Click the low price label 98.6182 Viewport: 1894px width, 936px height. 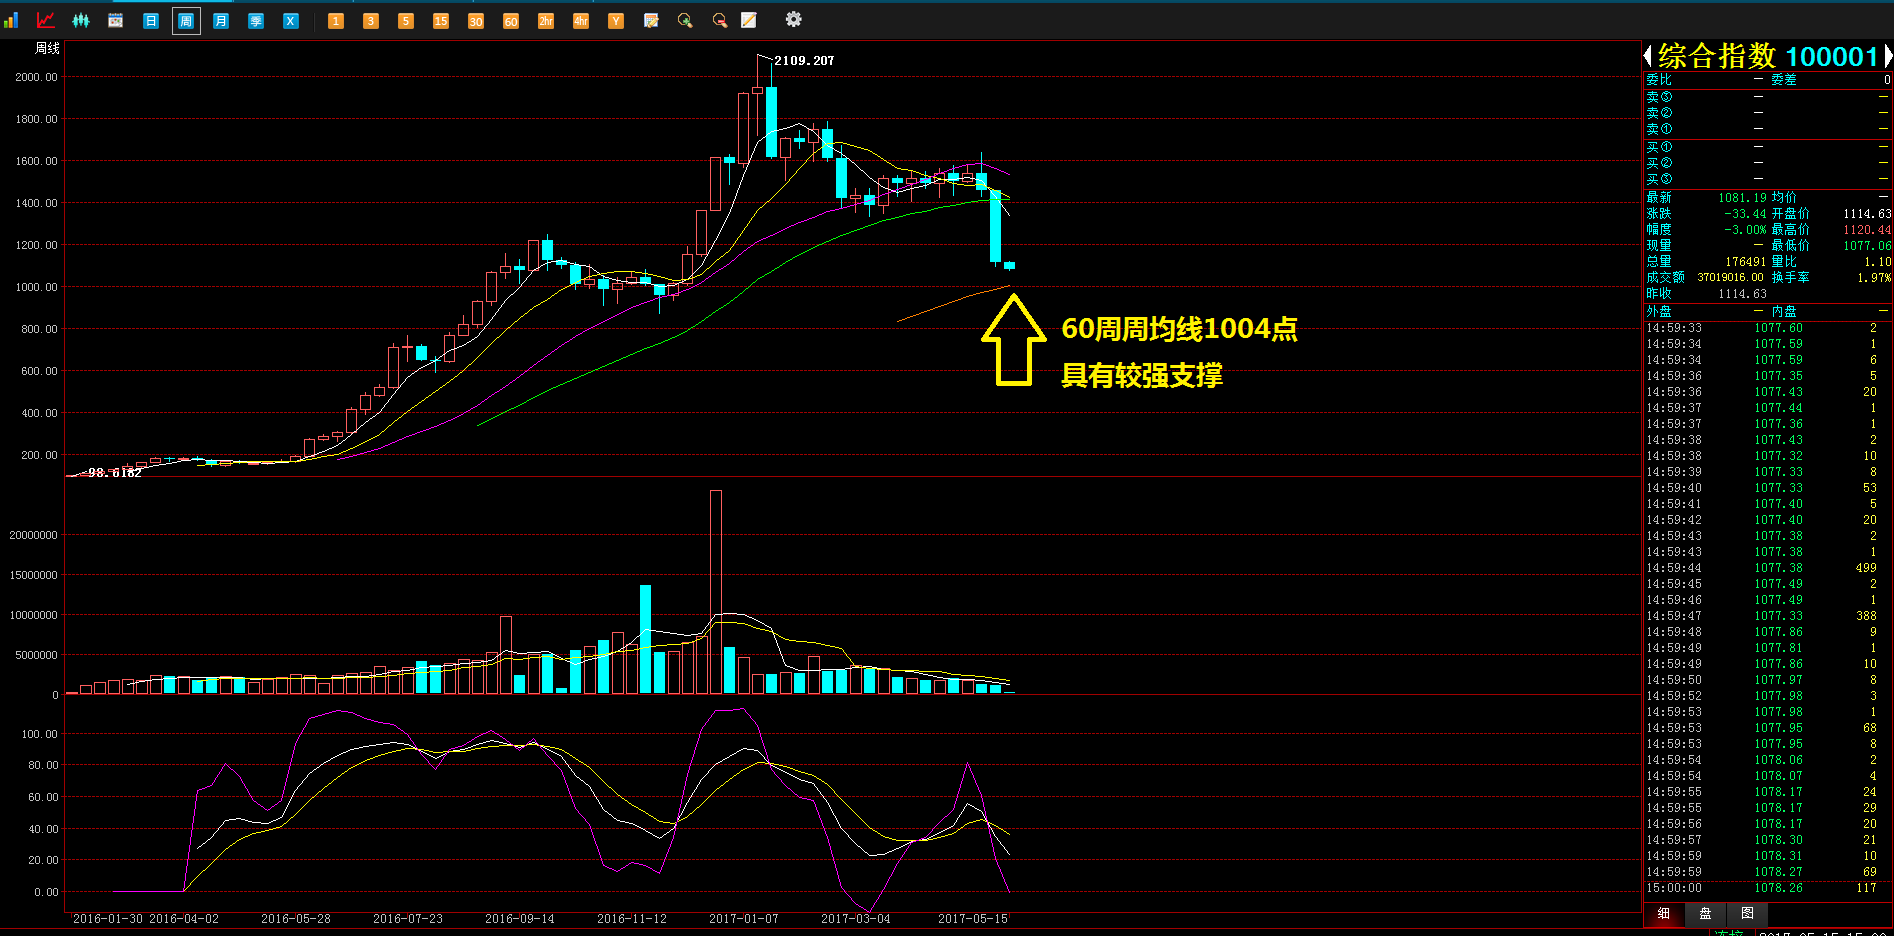click(115, 473)
